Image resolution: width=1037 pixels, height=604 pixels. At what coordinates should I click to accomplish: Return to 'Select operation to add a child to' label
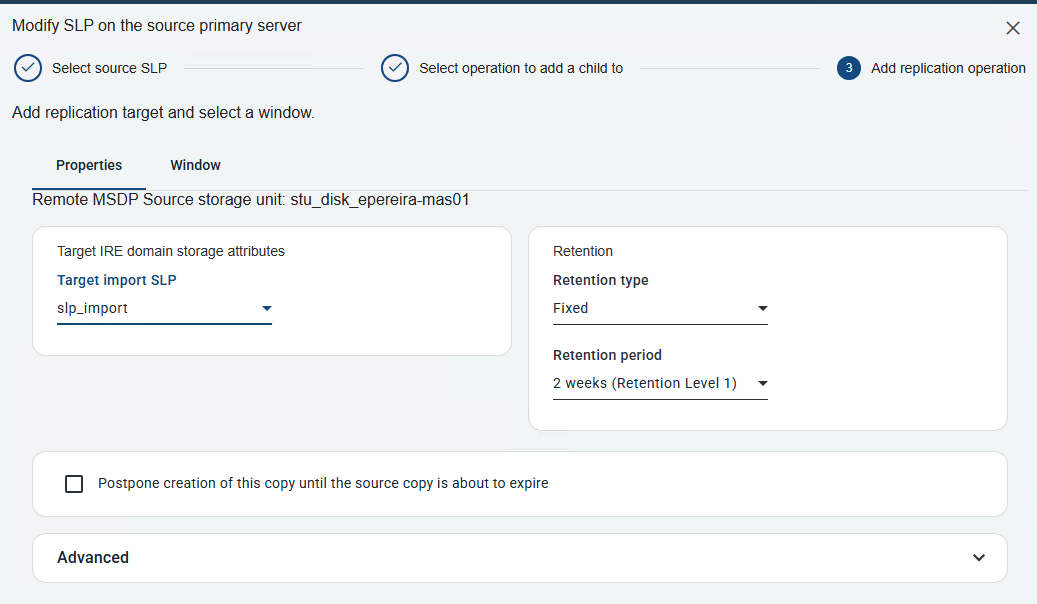(521, 68)
